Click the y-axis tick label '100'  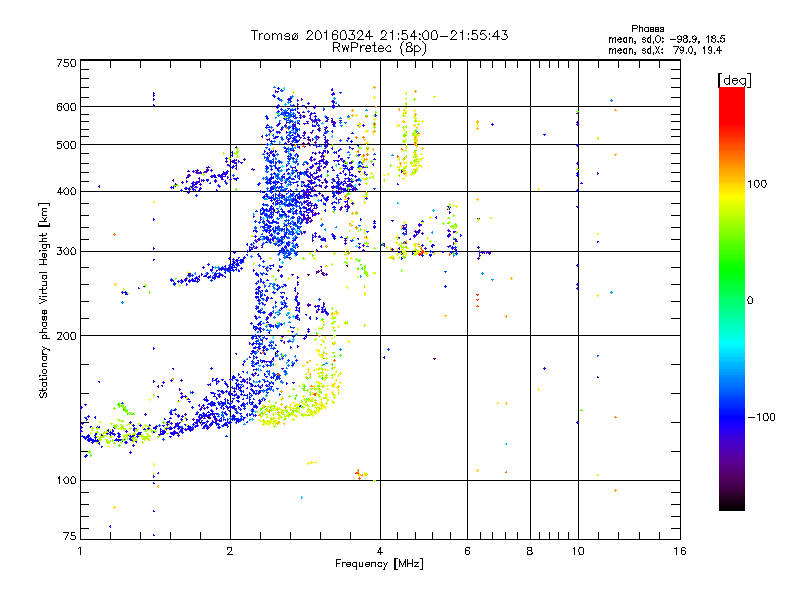[x=67, y=481]
